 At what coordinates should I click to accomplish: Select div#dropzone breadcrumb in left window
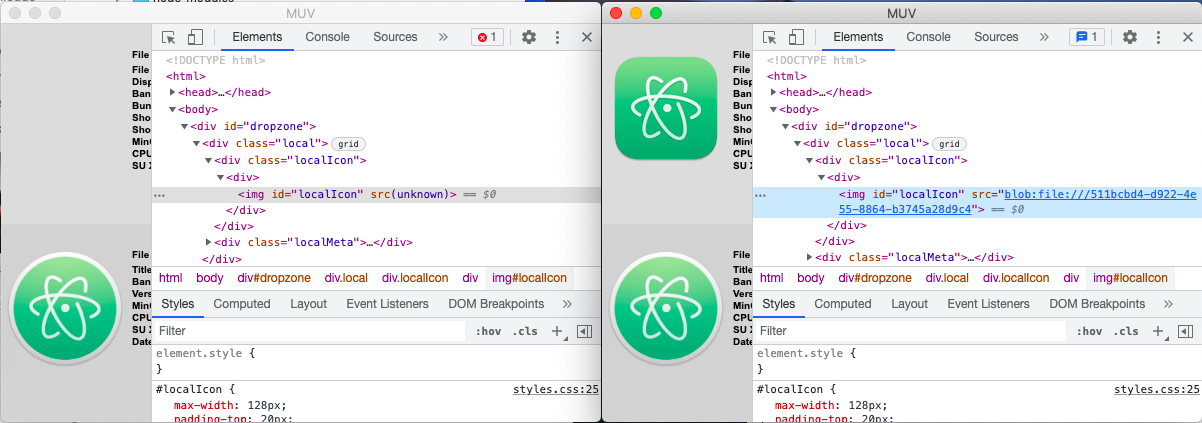click(x=274, y=278)
